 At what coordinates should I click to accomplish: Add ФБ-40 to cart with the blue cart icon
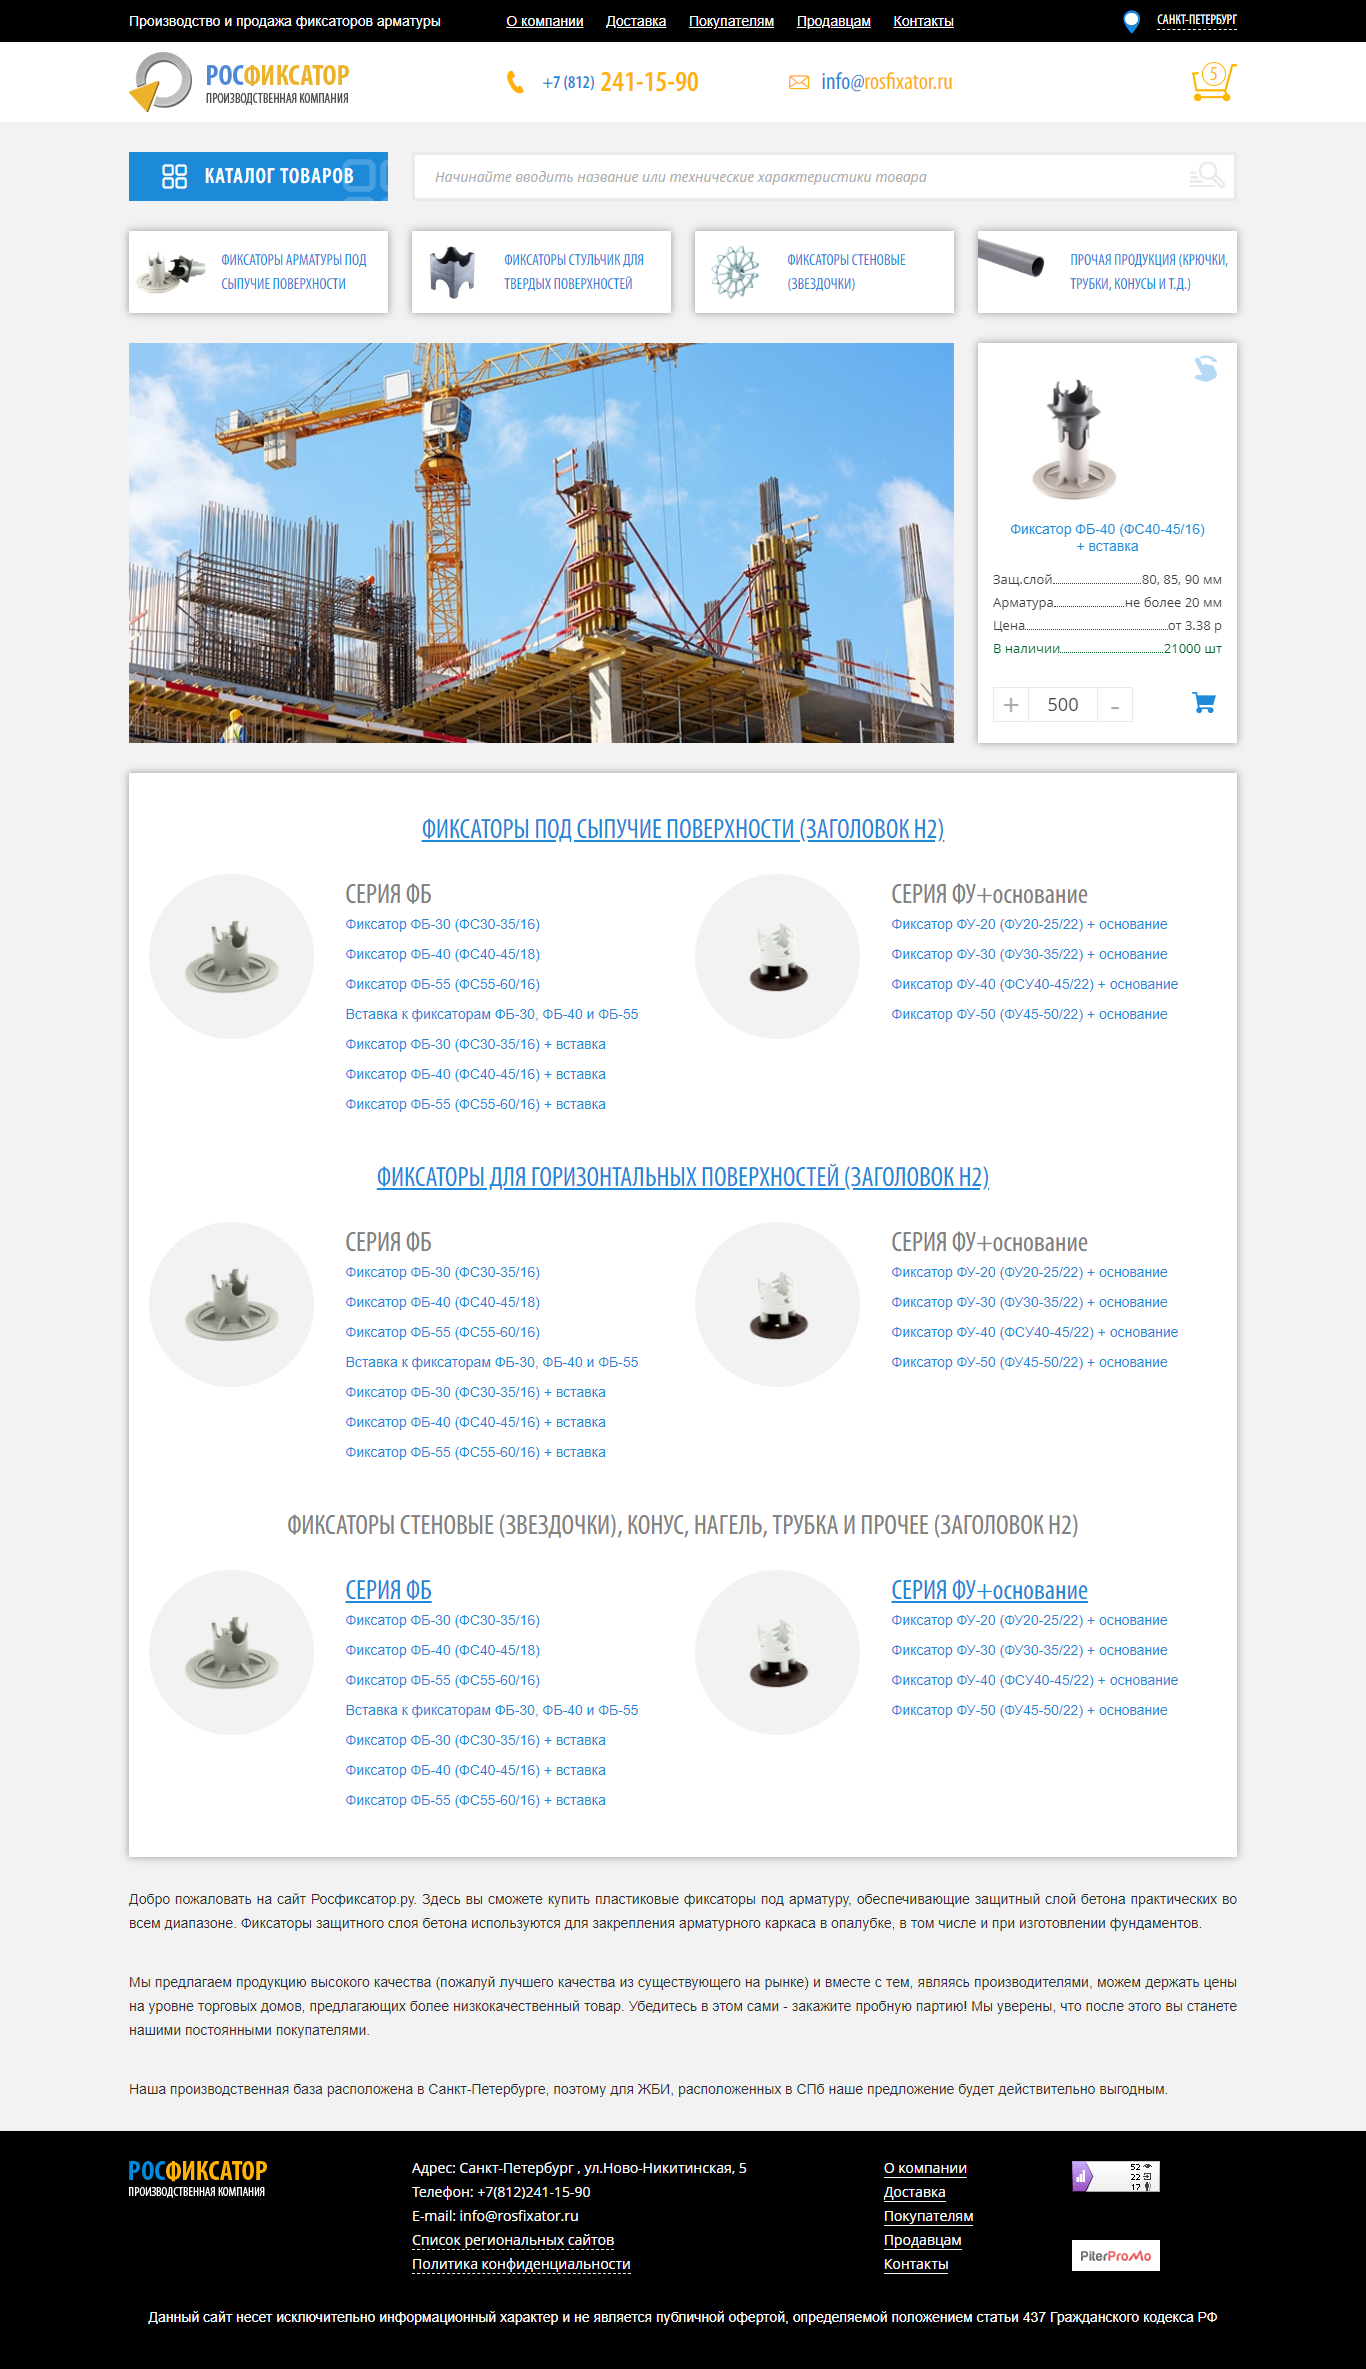(1204, 703)
